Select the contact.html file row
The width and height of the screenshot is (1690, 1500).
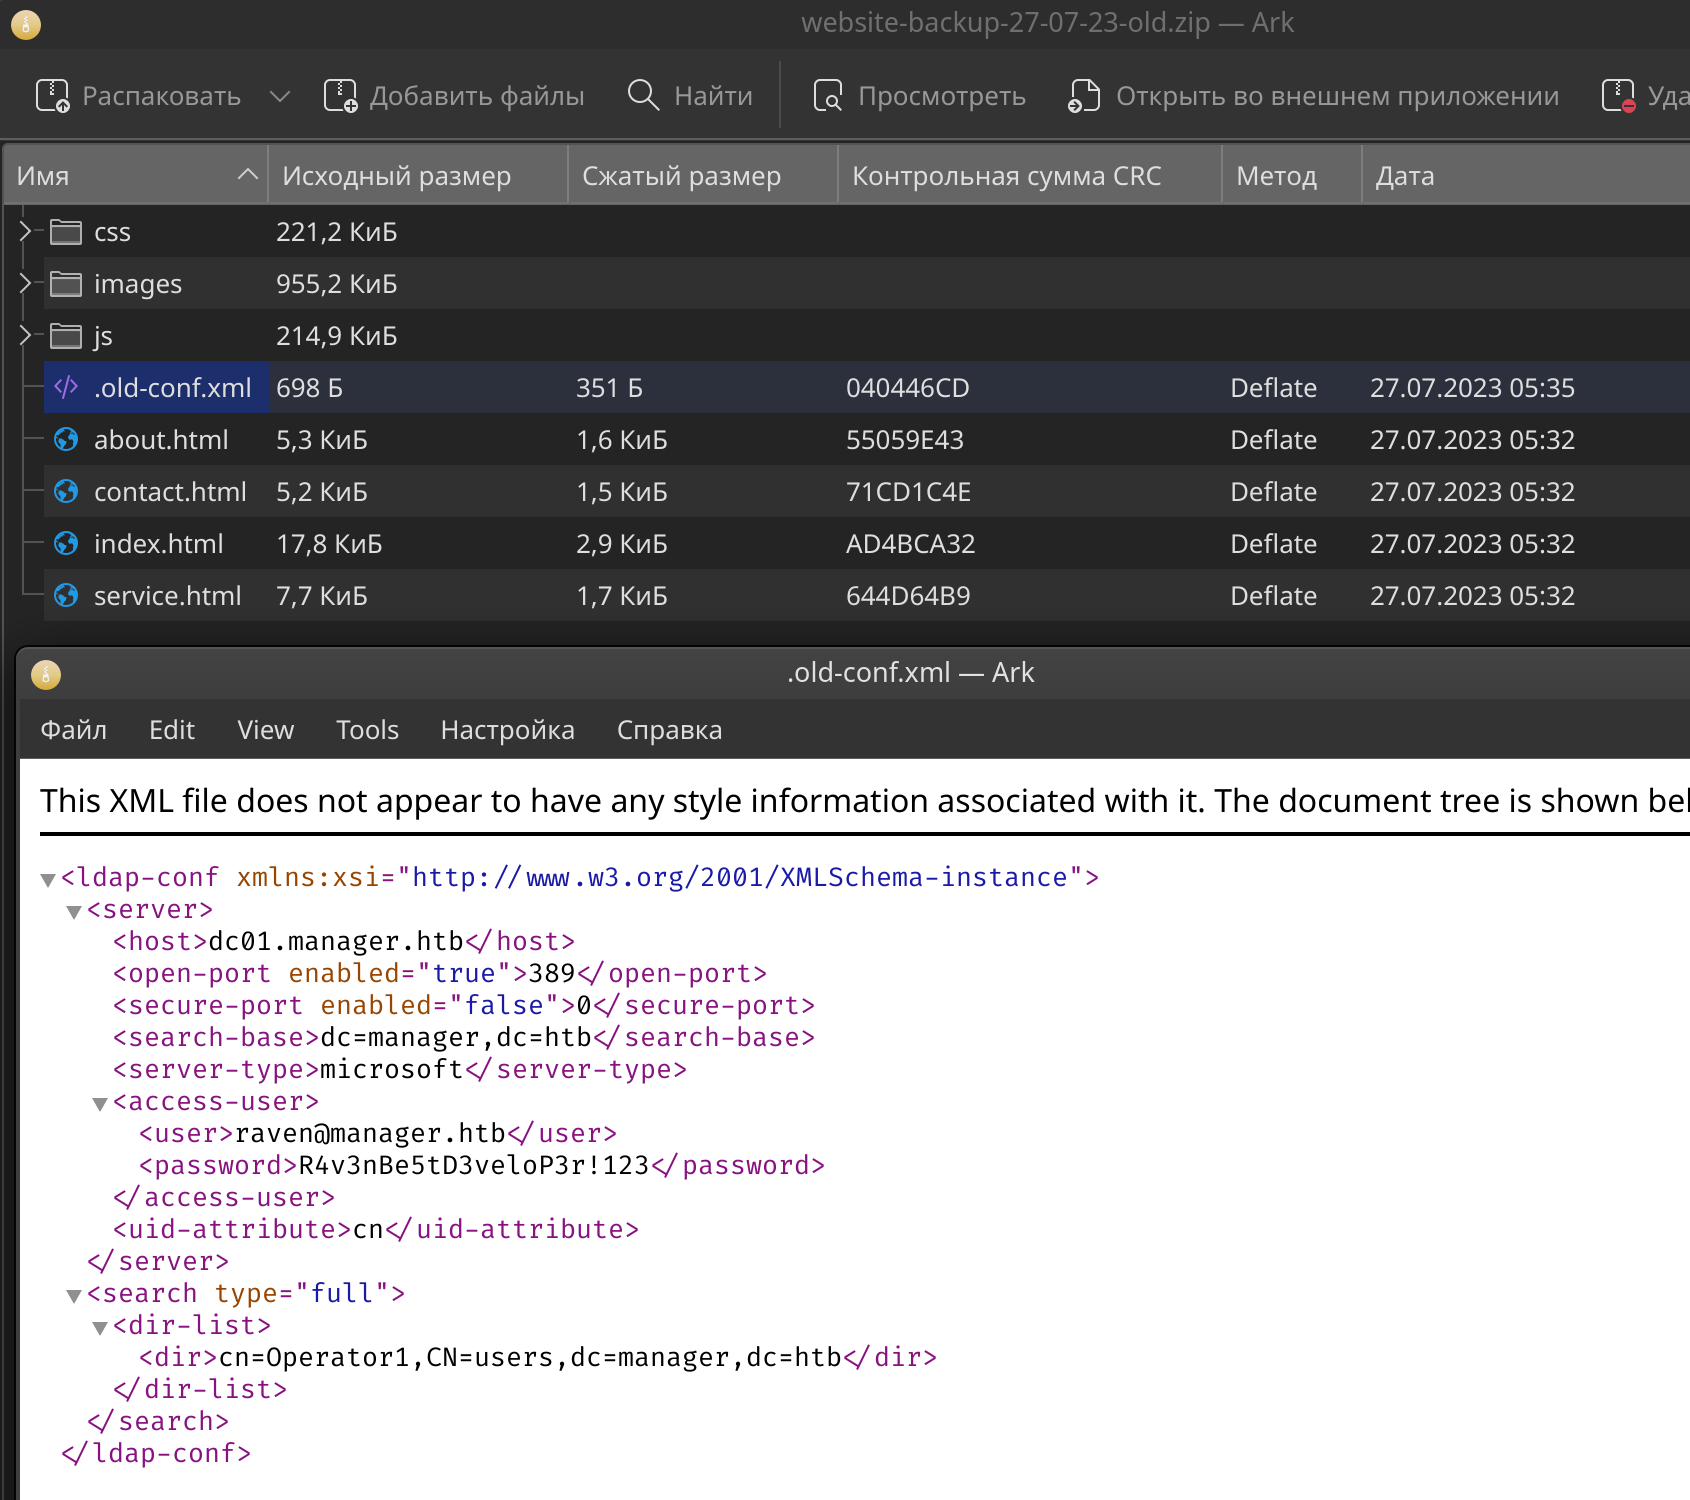[866, 491]
